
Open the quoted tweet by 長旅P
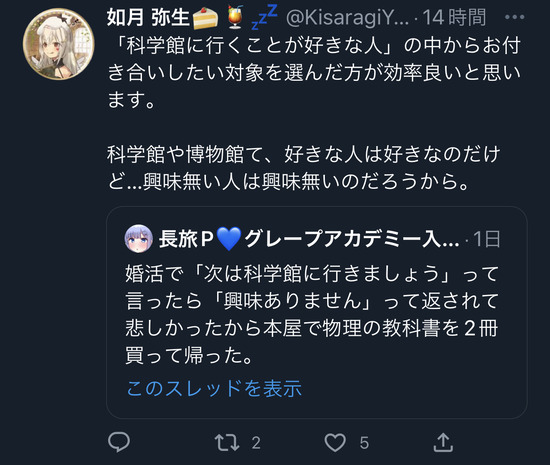tap(317, 312)
